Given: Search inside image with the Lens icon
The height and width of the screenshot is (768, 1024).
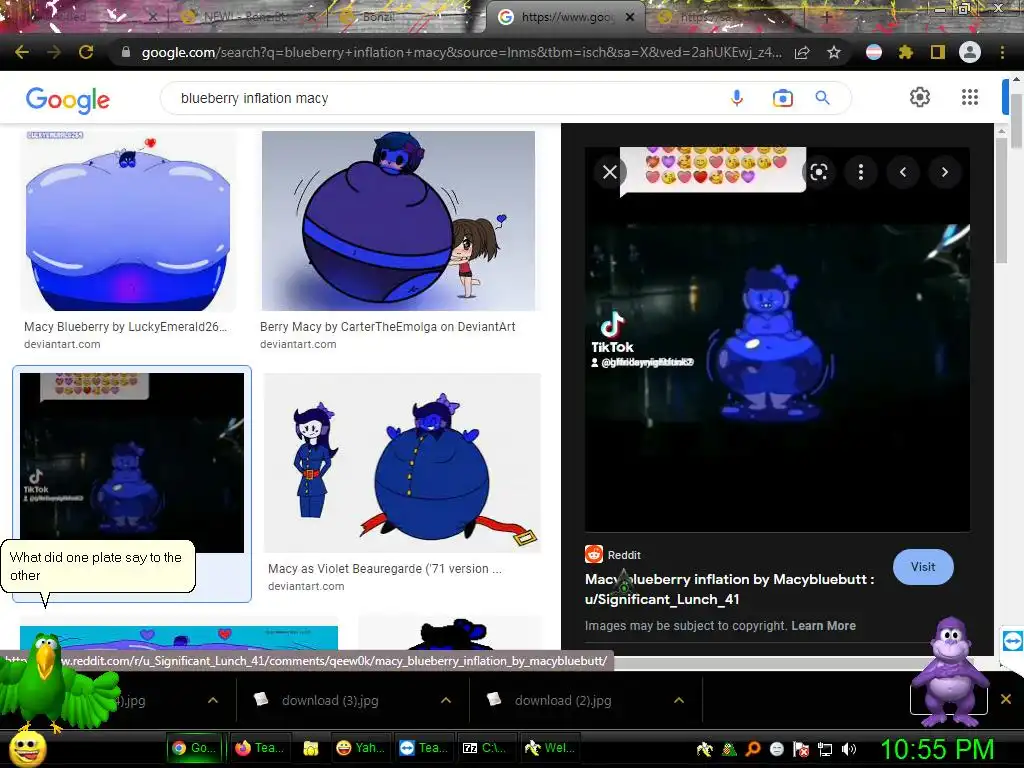Looking at the screenshot, I should (x=819, y=172).
